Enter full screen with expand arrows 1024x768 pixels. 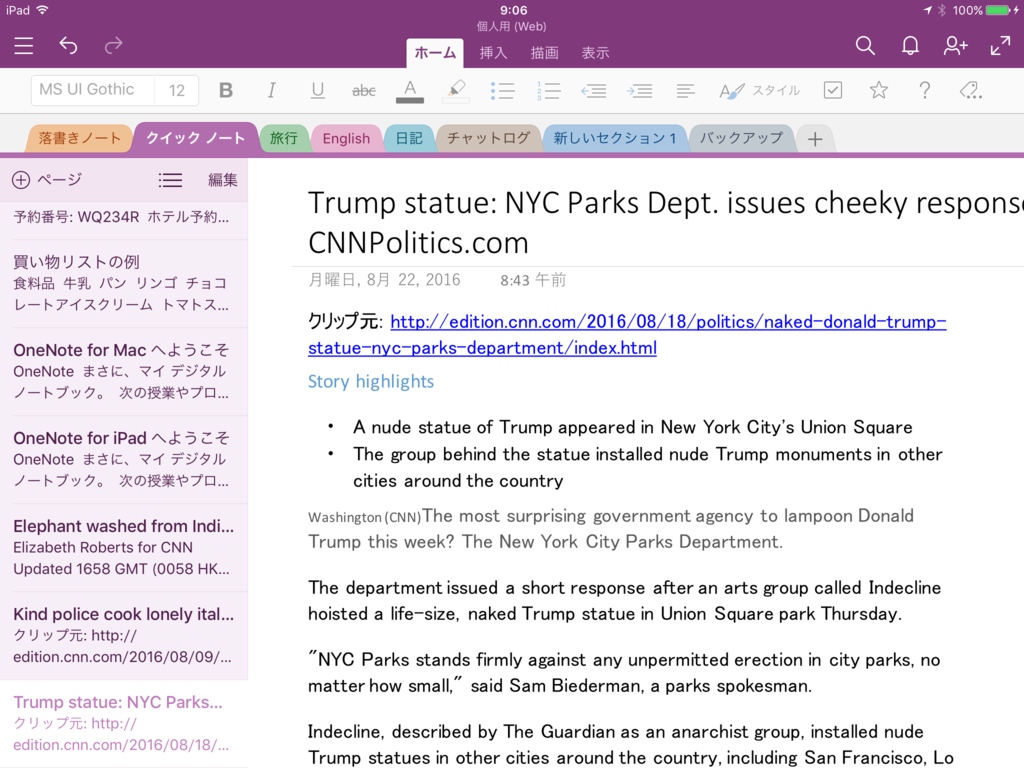coord(1000,45)
